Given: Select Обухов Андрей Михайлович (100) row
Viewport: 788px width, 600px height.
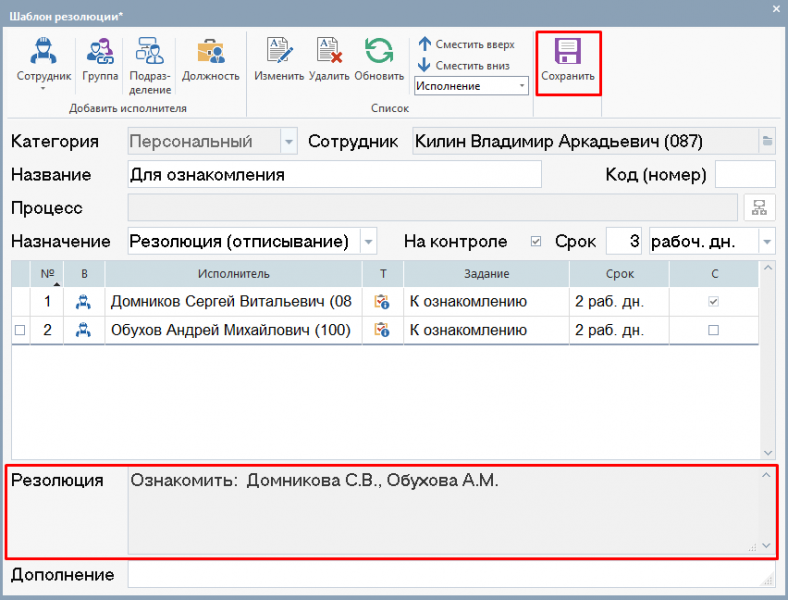Looking at the screenshot, I should tap(231, 330).
